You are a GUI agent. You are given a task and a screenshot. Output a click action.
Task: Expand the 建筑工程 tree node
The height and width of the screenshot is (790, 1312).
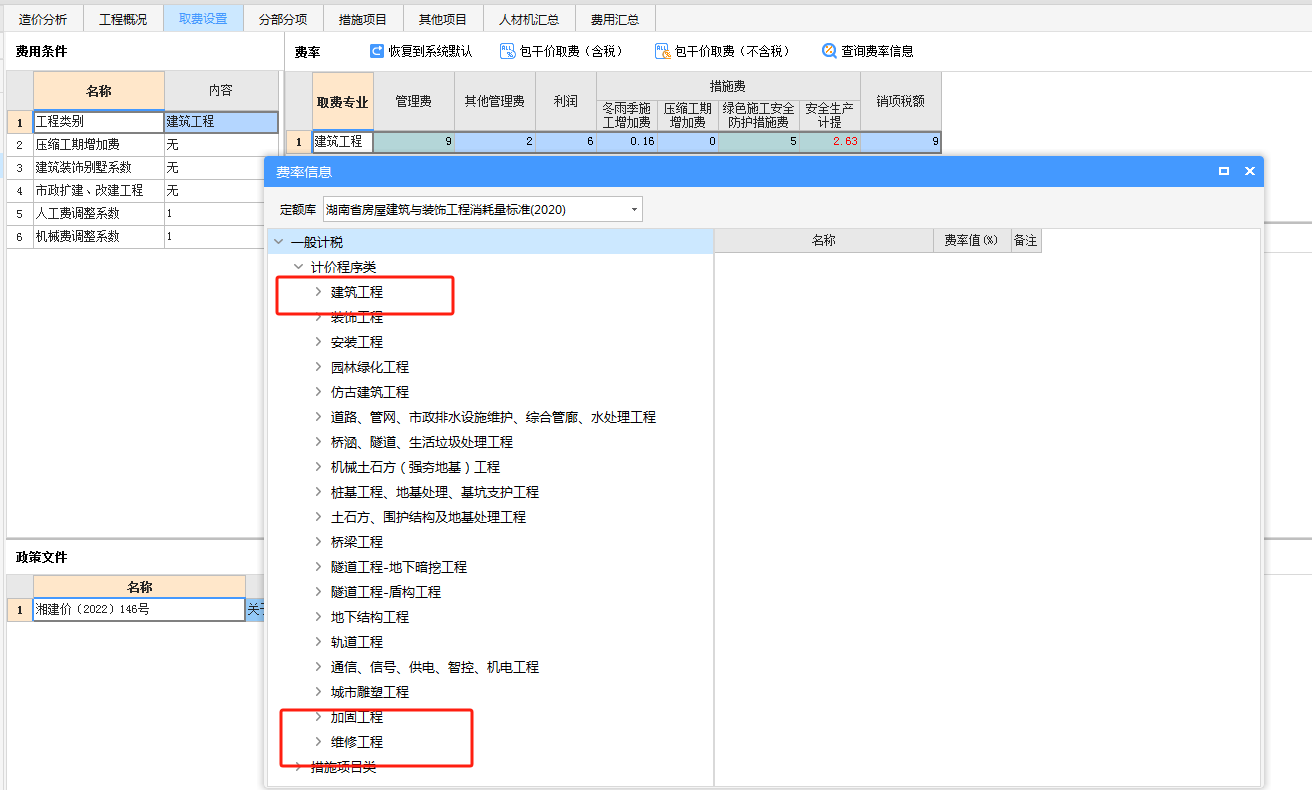point(318,292)
